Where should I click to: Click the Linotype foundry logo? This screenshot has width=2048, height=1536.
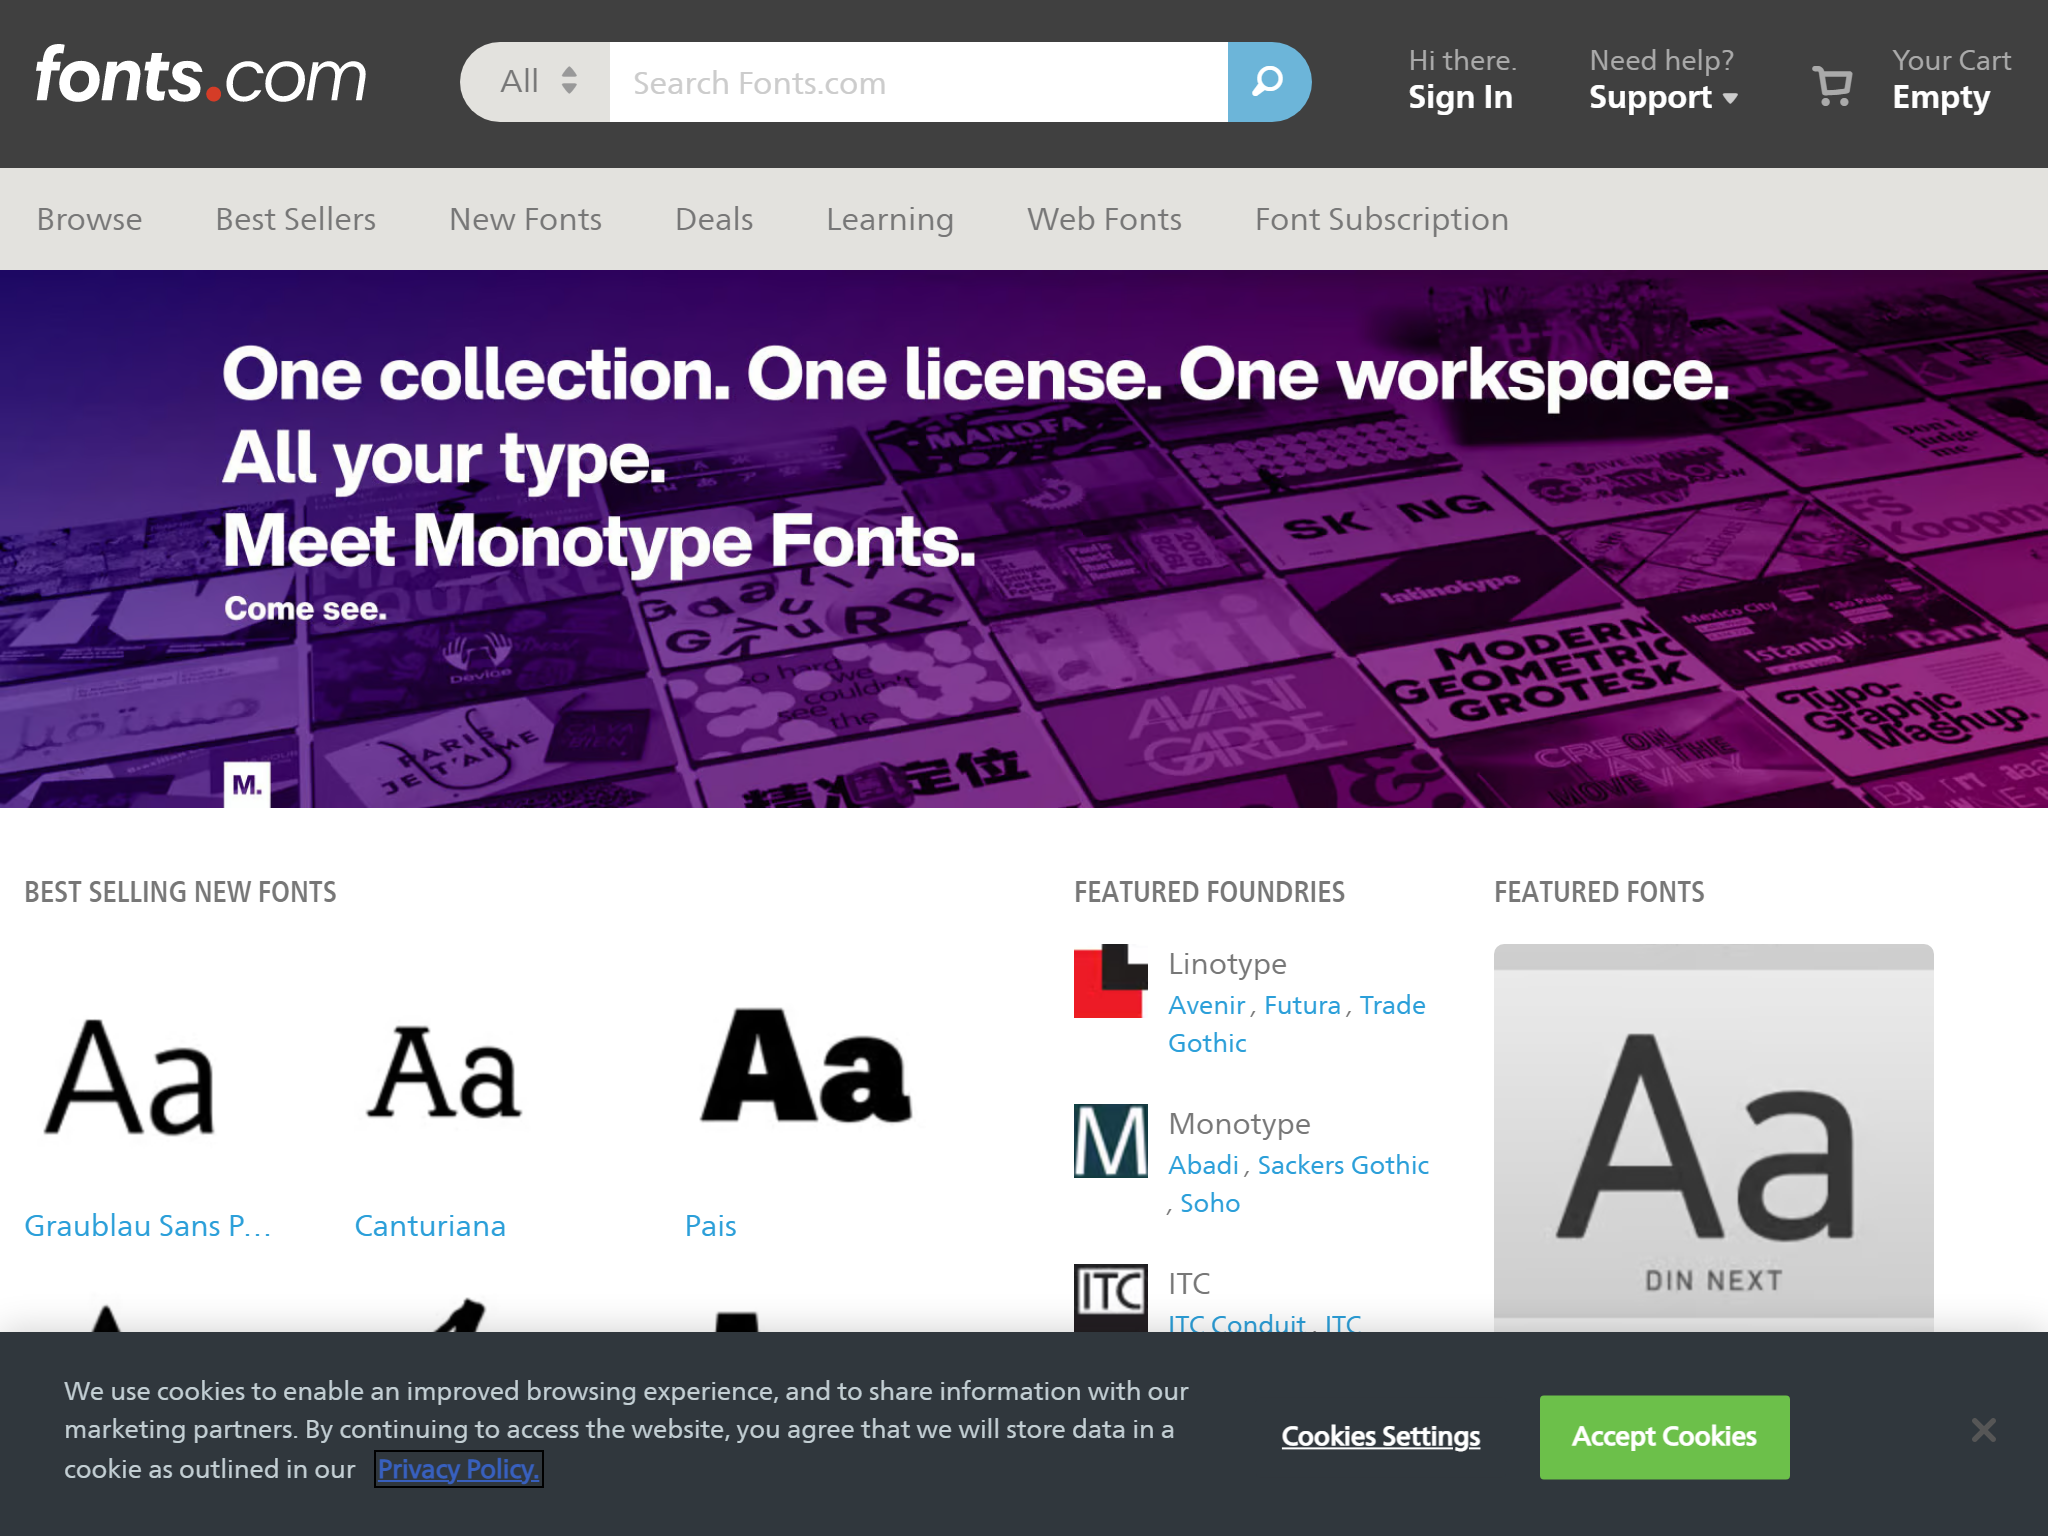coord(1111,981)
